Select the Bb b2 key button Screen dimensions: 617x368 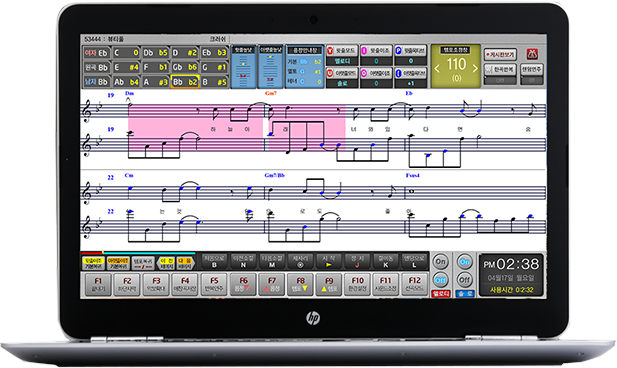tap(185, 82)
